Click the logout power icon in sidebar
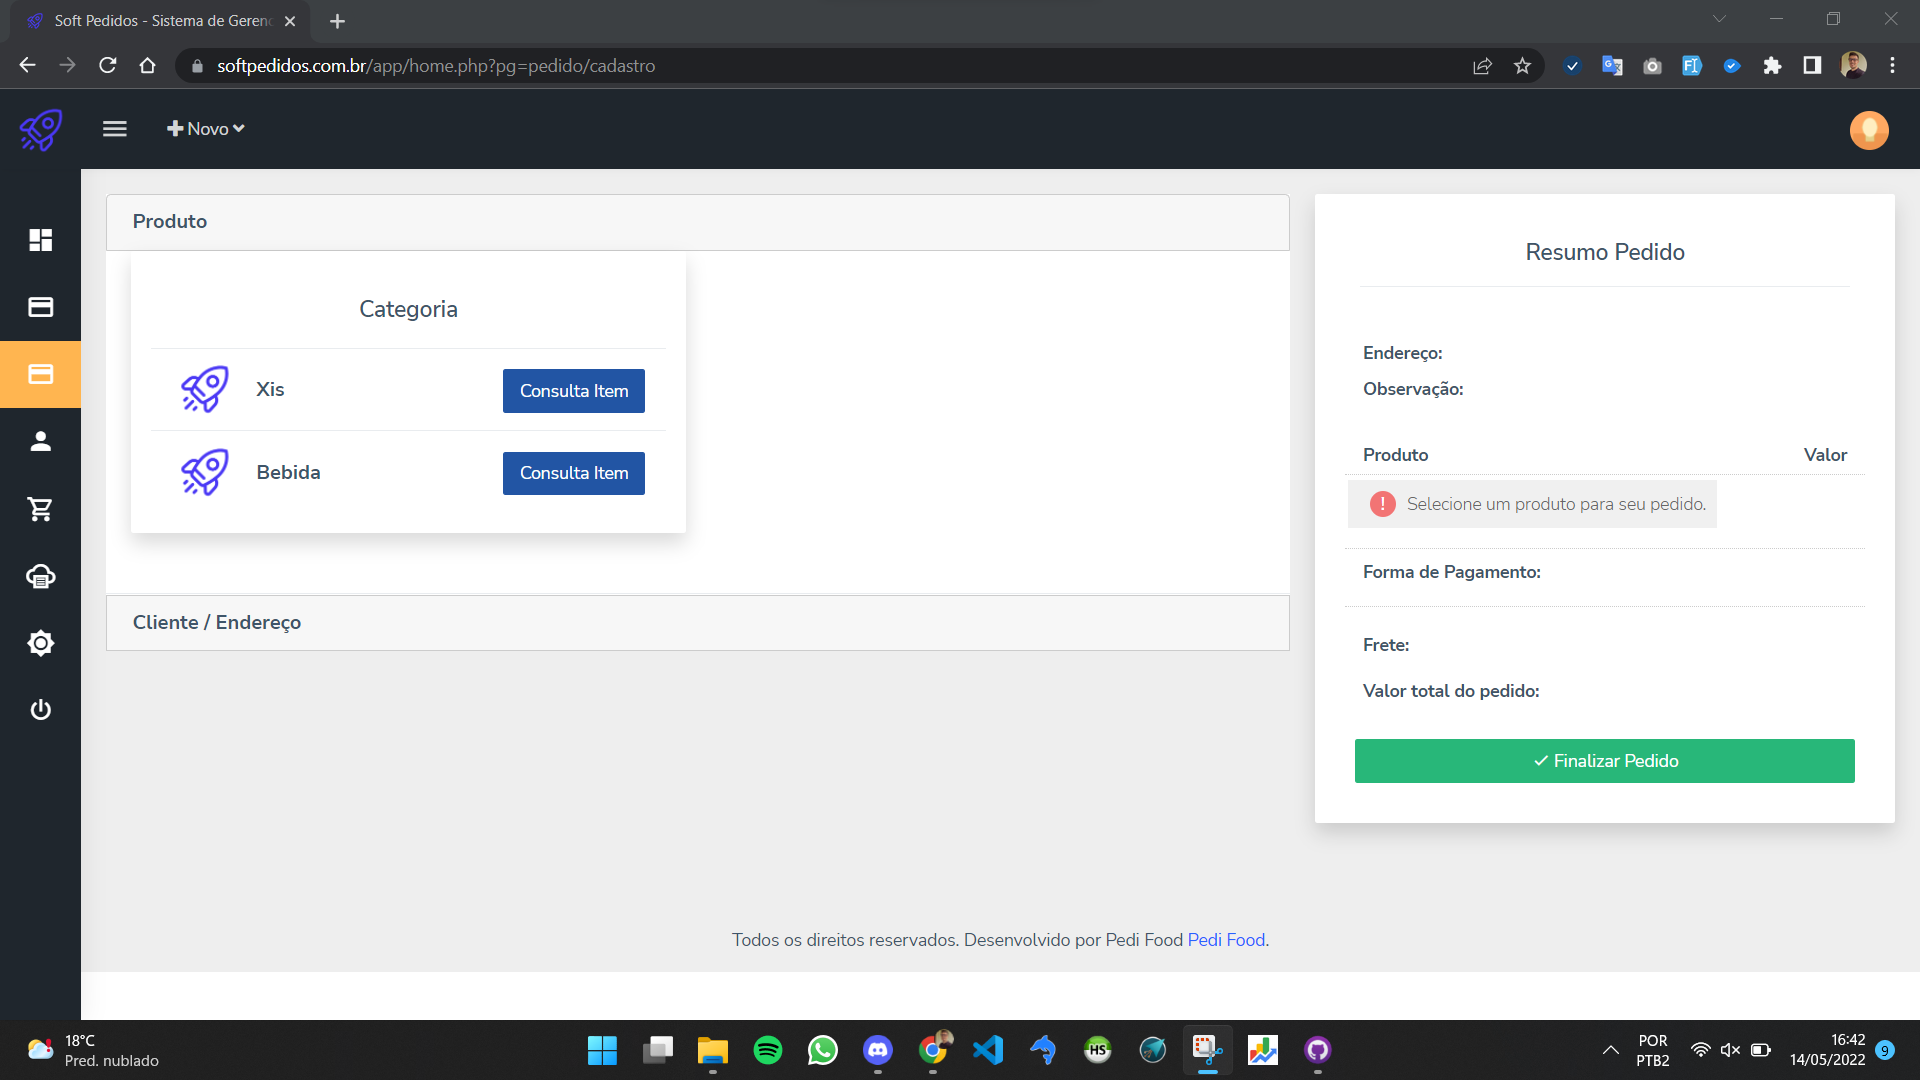 coord(40,710)
